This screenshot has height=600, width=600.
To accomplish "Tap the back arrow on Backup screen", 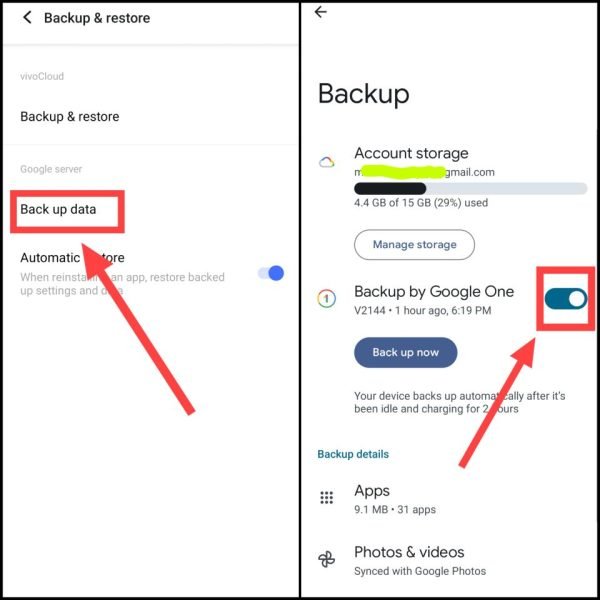I will point(320,12).
